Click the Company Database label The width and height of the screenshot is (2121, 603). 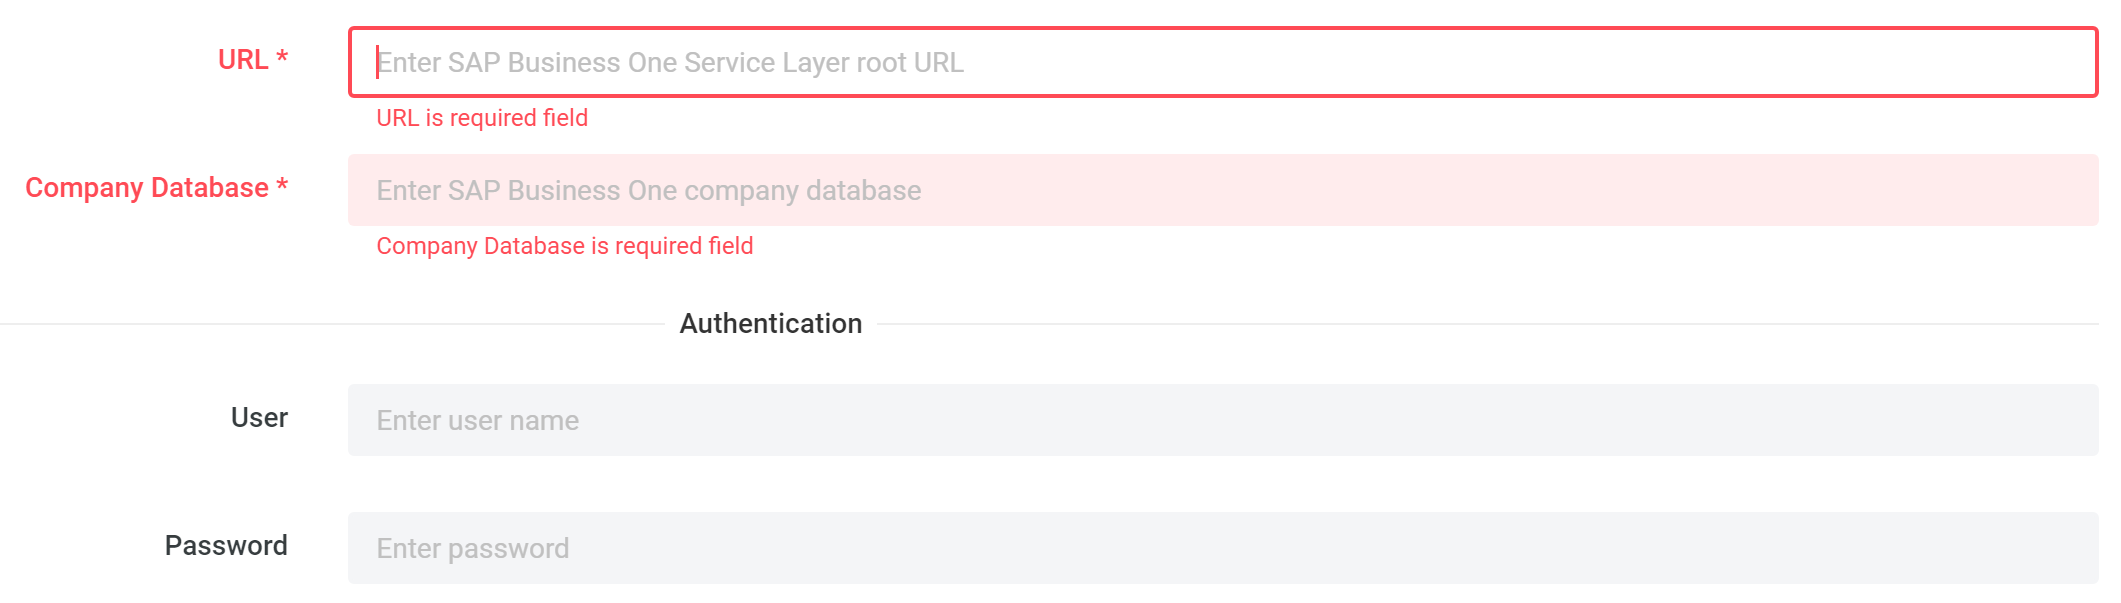tap(147, 188)
